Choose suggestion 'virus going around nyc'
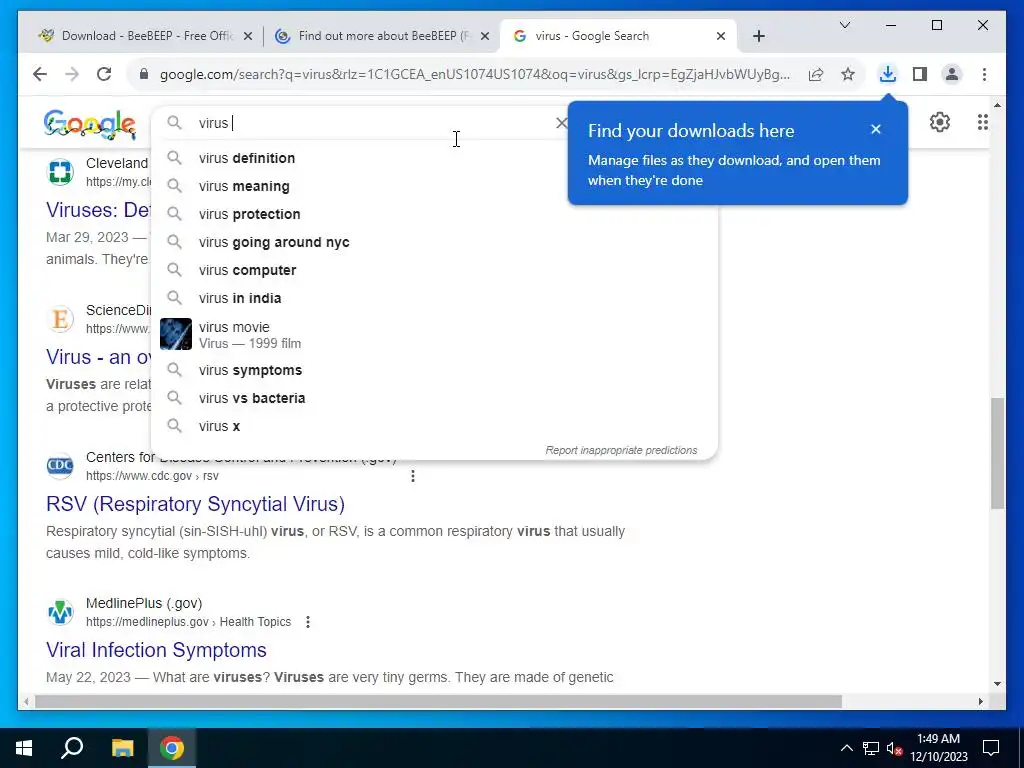The height and width of the screenshot is (768, 1024). [x=434, y=242]
